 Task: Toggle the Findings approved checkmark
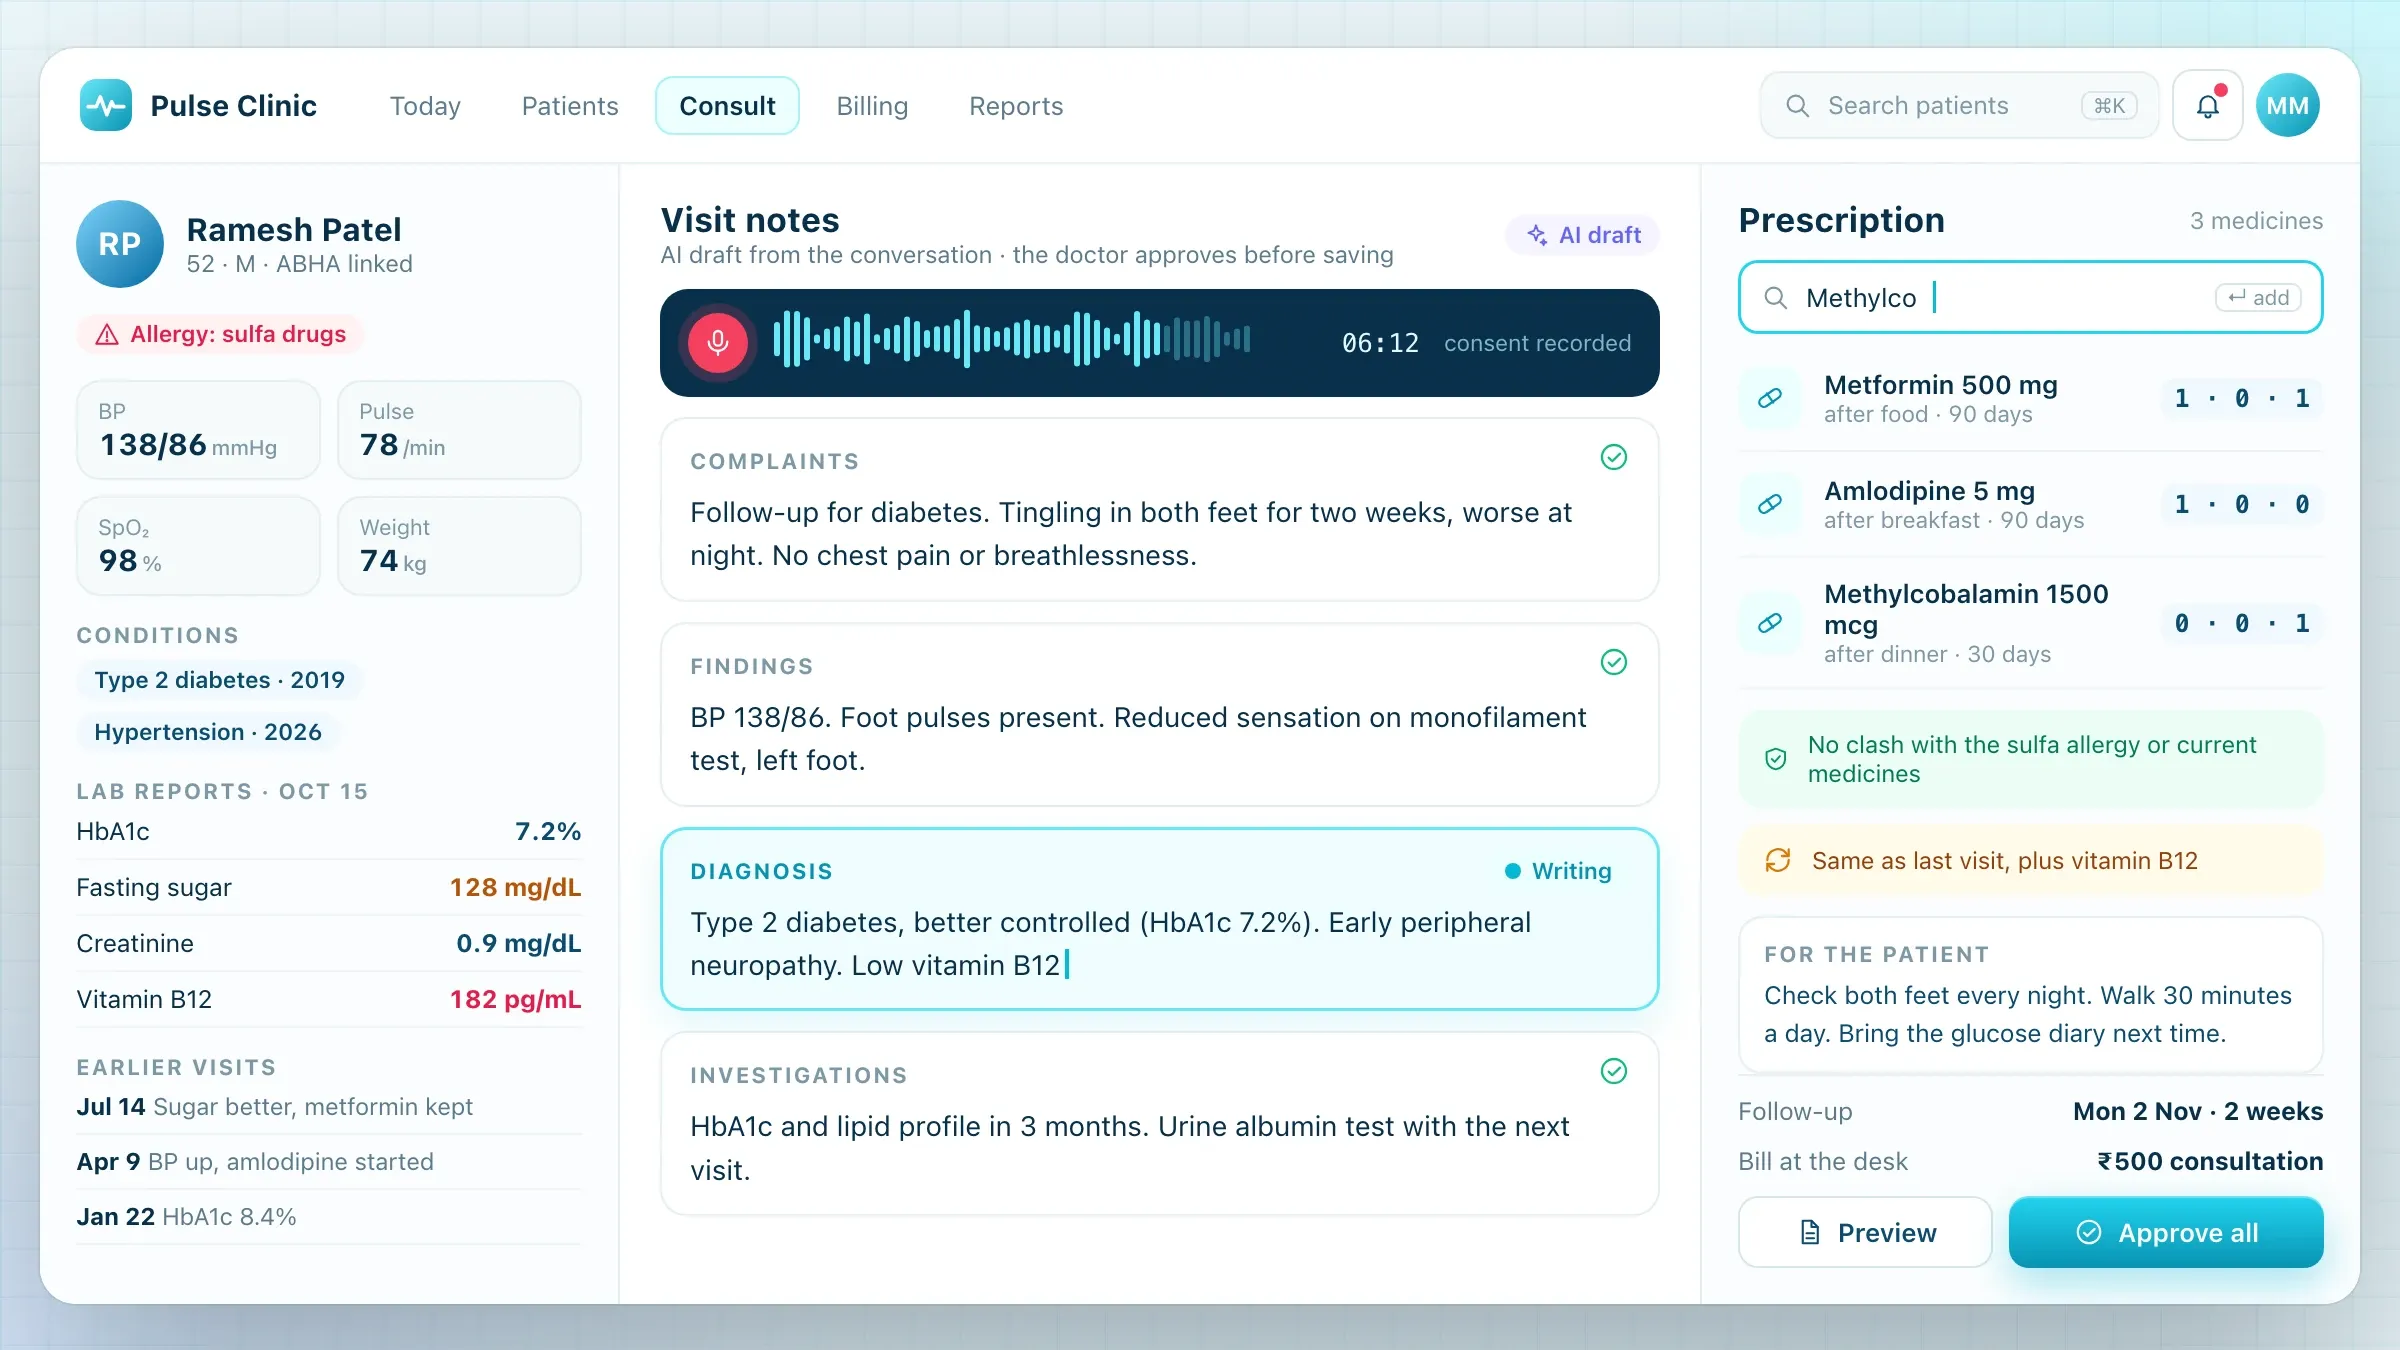pos(1614,662)
